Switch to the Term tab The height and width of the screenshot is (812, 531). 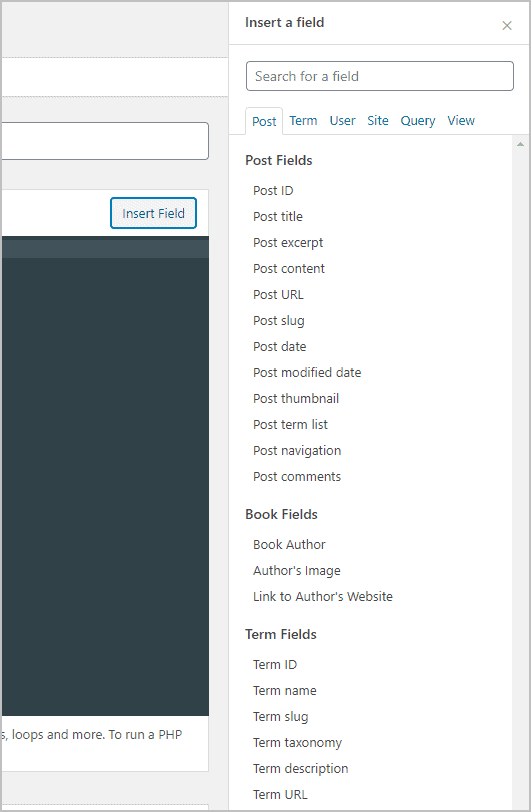pos(303,121)
